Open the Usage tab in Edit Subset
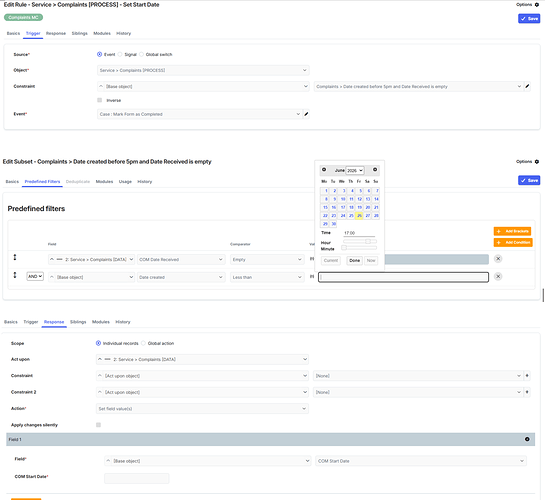This screenshot has height=500, width=545. tap(125, 182)
